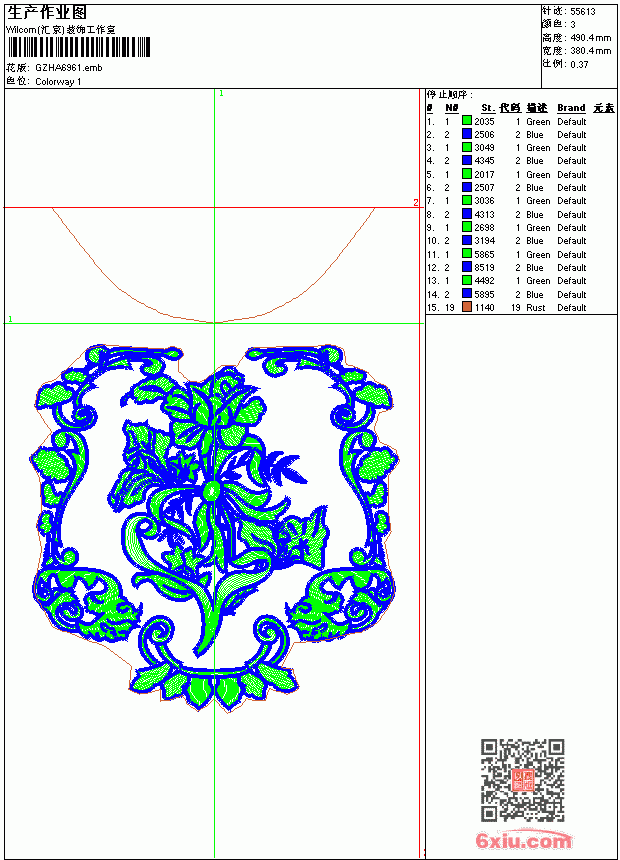Click the blue swatch in row 2
This screenshot has height=860, width=620.
point(466,134)
